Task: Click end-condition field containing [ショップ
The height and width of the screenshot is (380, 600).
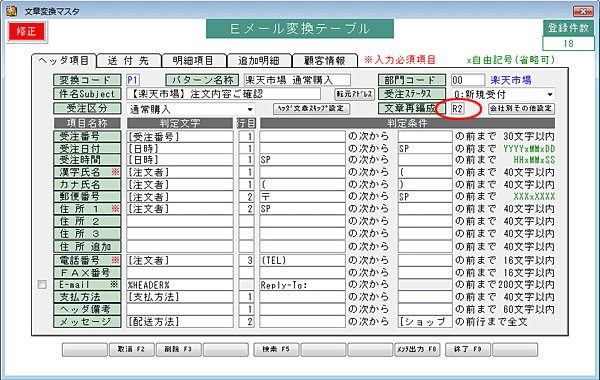Action: (425, 322)
